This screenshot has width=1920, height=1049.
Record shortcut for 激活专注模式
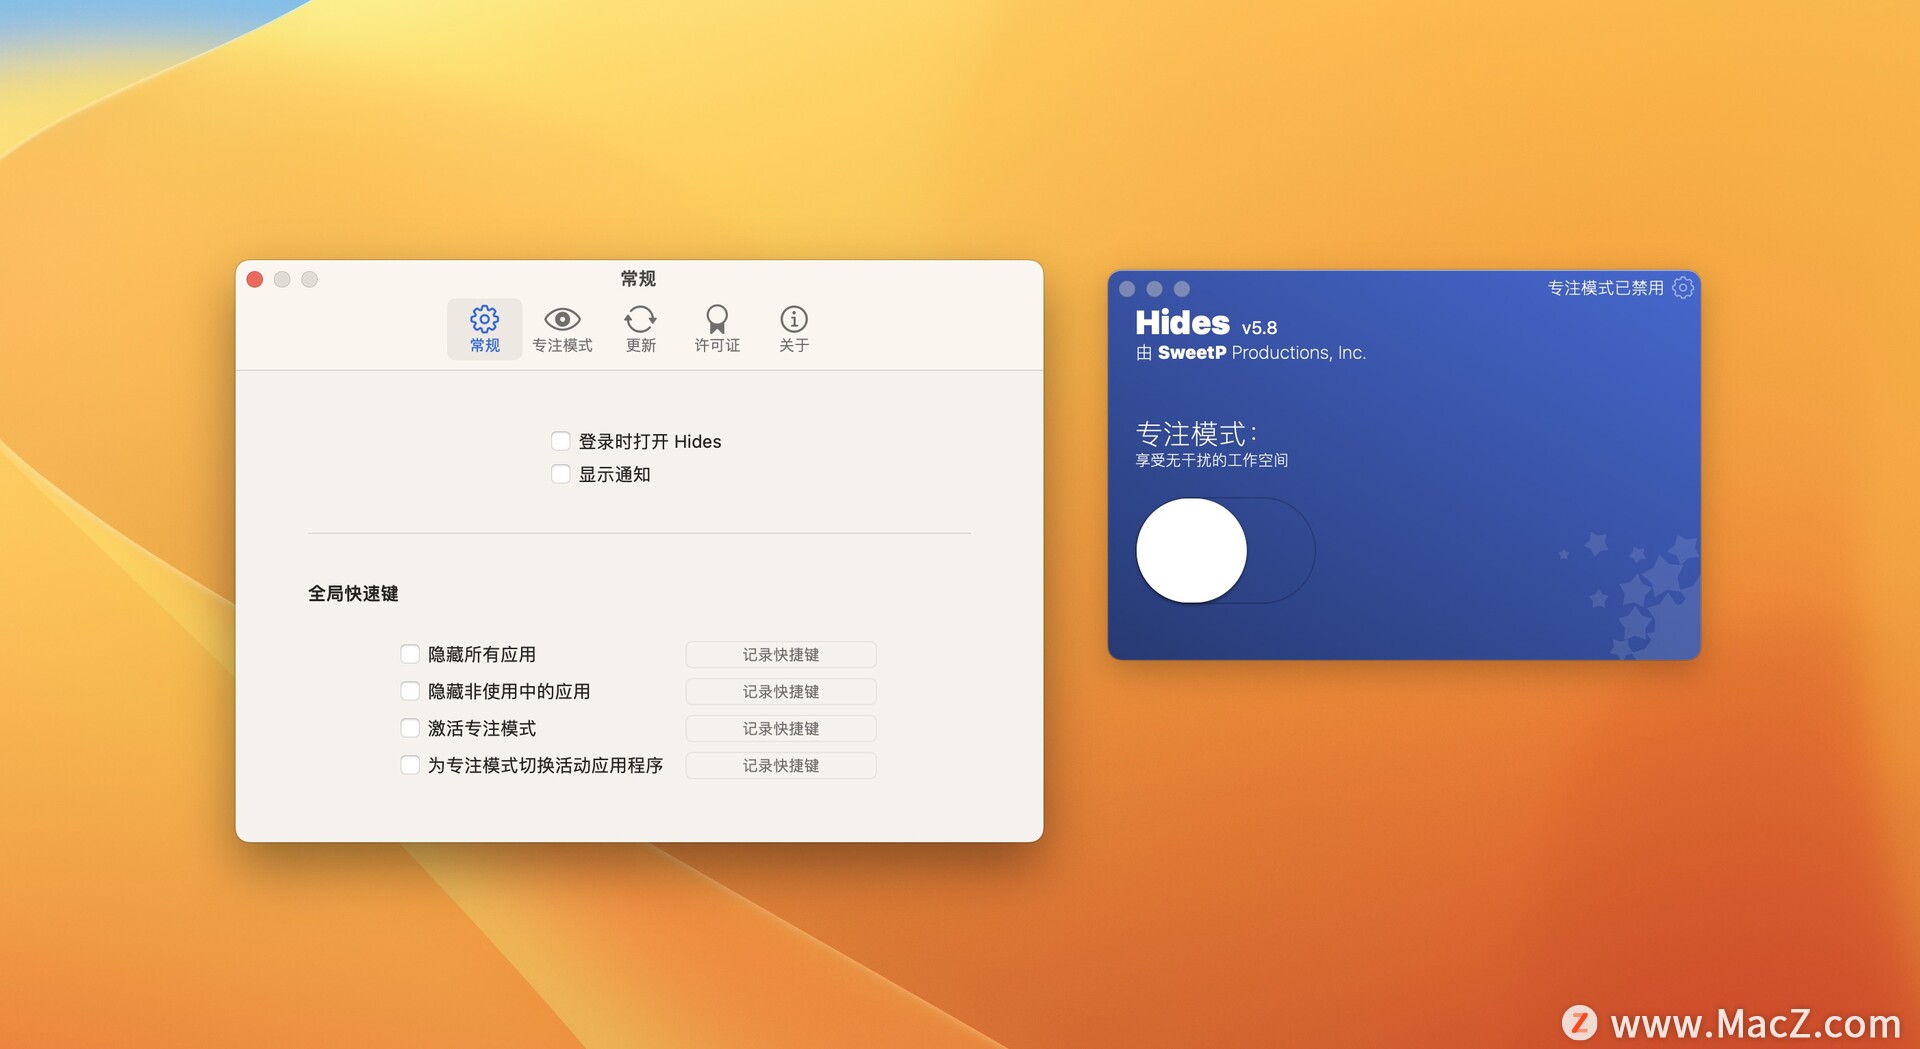(780, 729)
